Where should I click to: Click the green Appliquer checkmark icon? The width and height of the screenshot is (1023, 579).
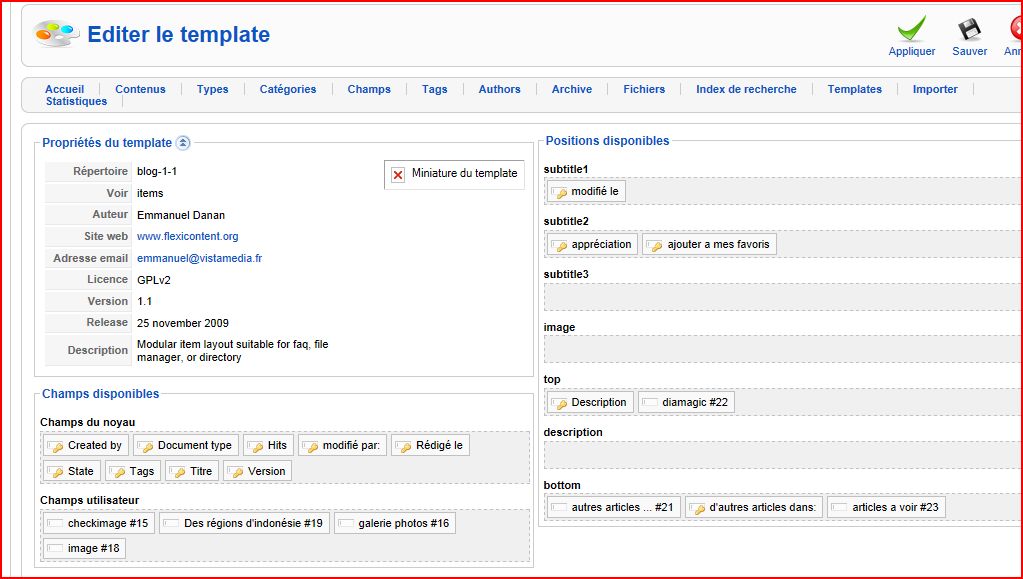point(911,29)
